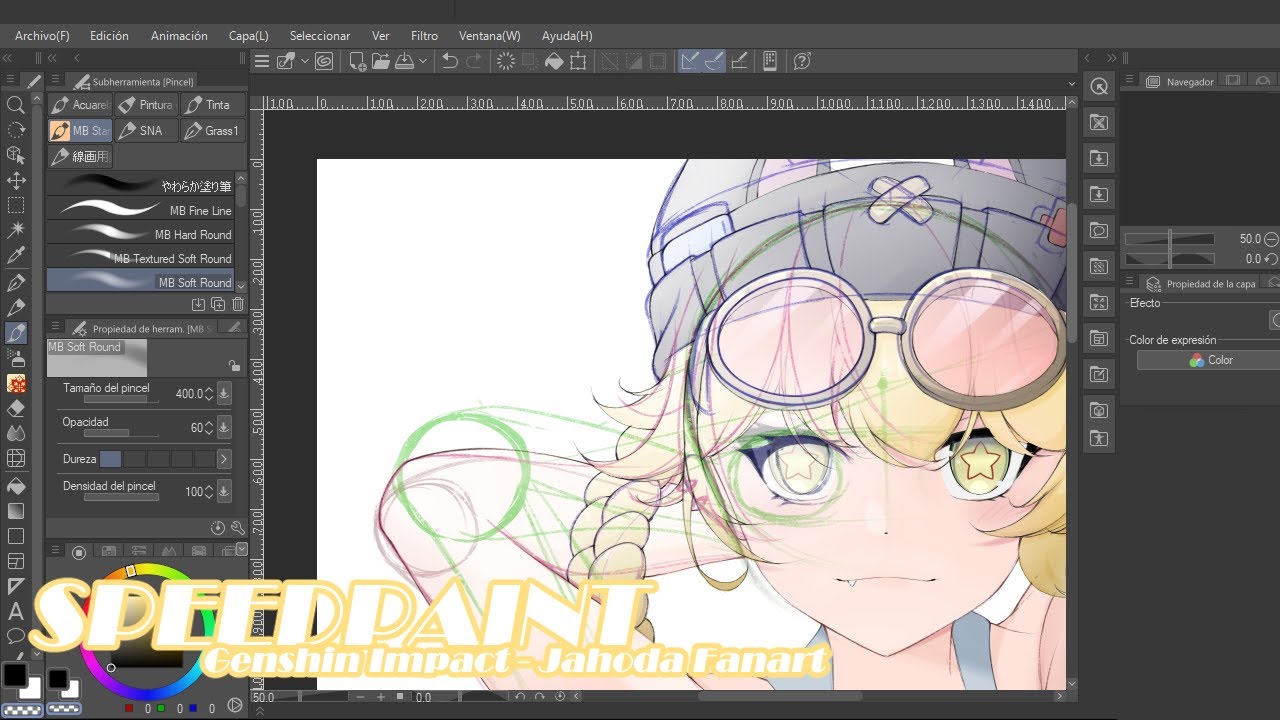Delete sub tool with trash icon
The height and width of the screenshot is (720, 1280).
[238, 304]
